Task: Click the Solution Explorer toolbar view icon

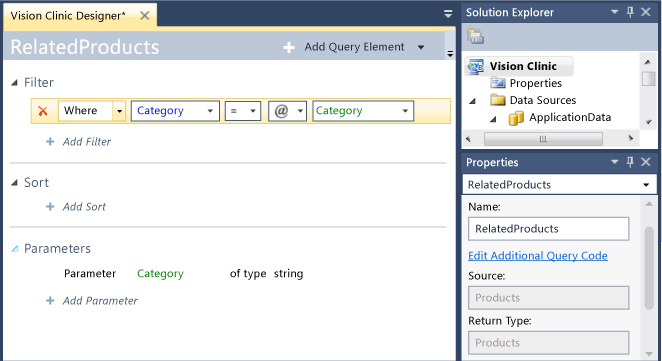Action: (475, 36)
